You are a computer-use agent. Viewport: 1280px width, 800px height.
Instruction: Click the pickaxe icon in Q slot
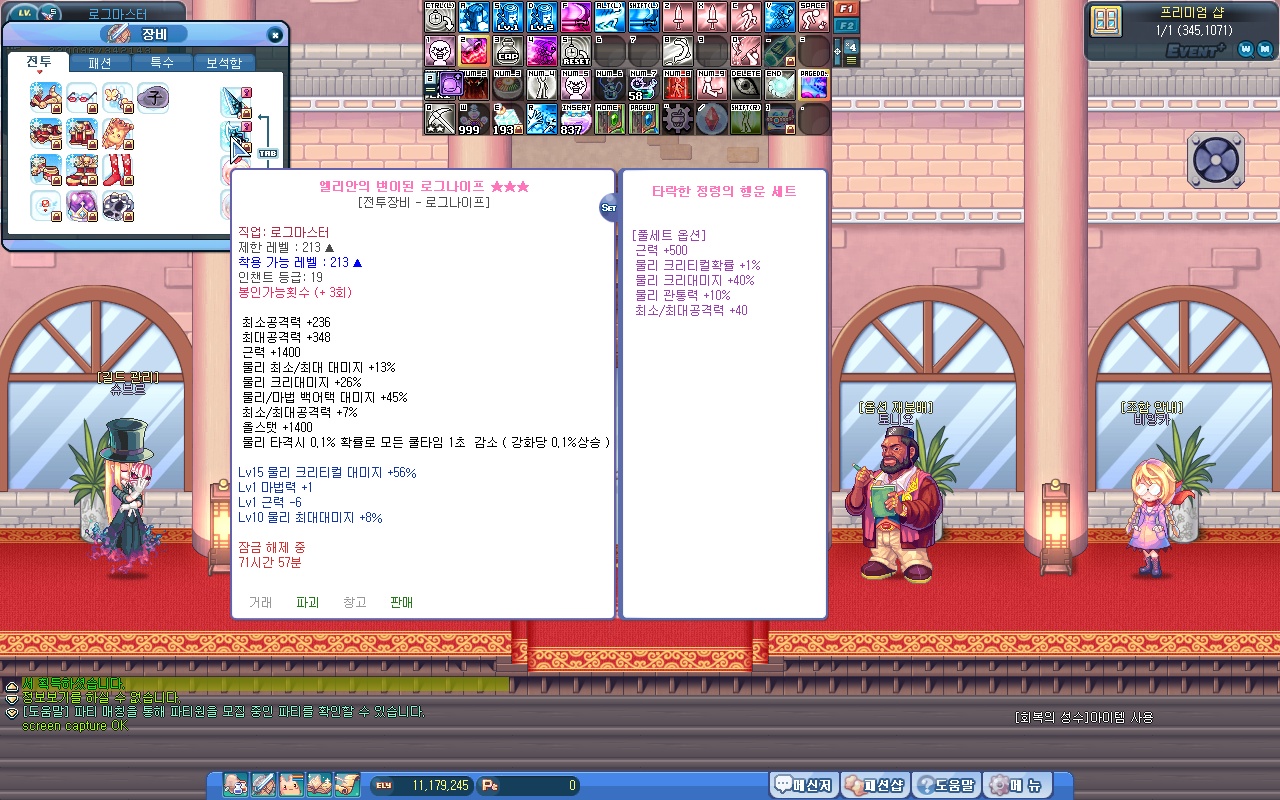[x=440, y=119]
